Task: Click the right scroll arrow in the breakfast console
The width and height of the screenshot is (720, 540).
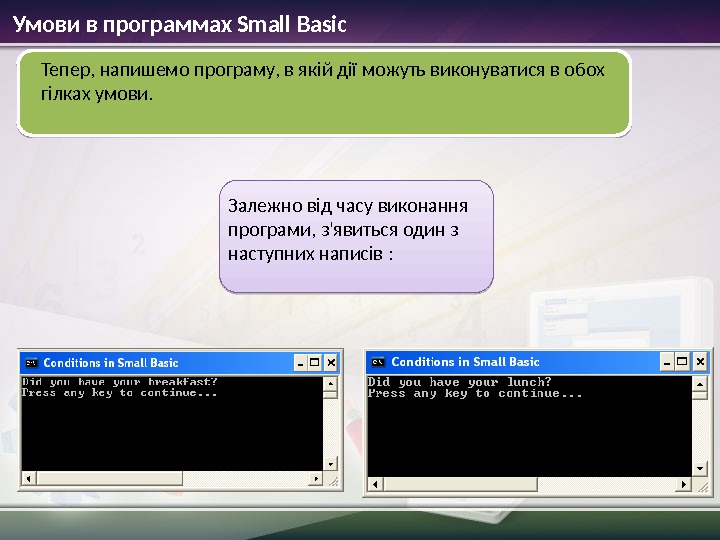Action: coord(316,478)
